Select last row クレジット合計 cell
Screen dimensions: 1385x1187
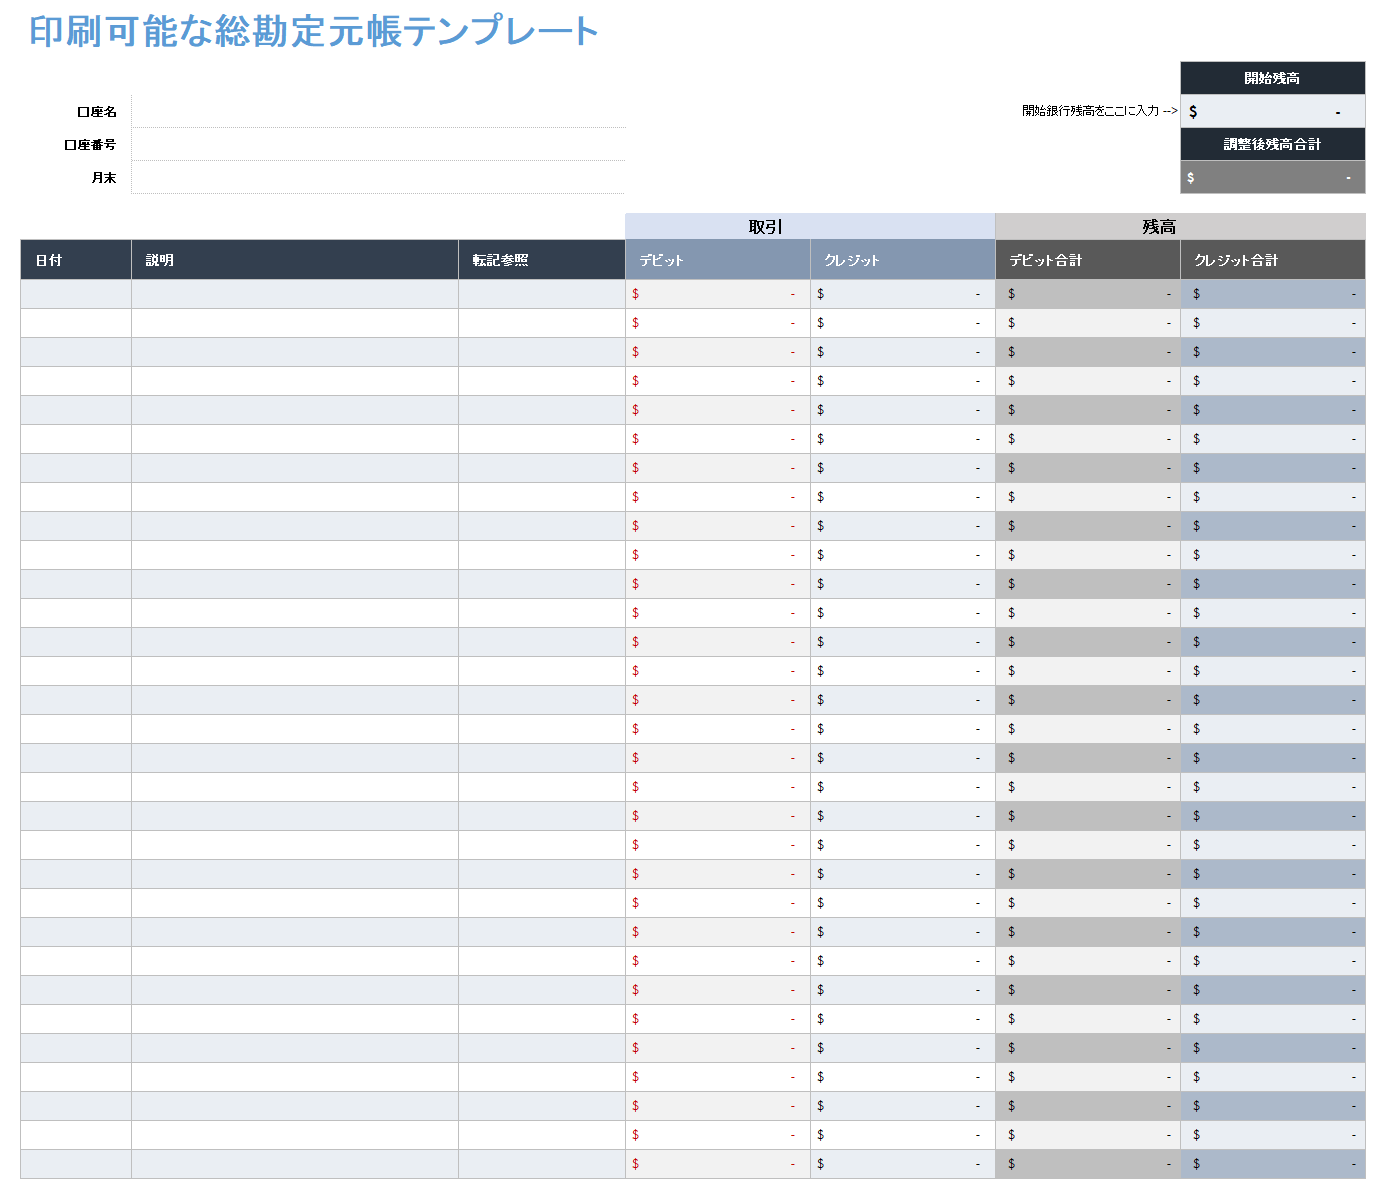tap(1273, 1164)
